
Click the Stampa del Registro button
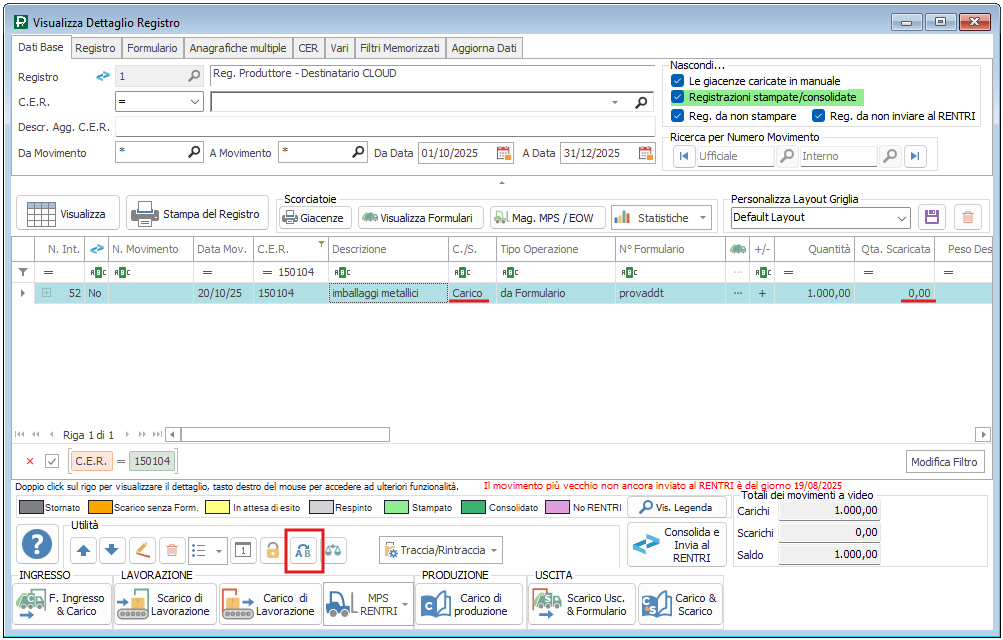pos(197,214)
